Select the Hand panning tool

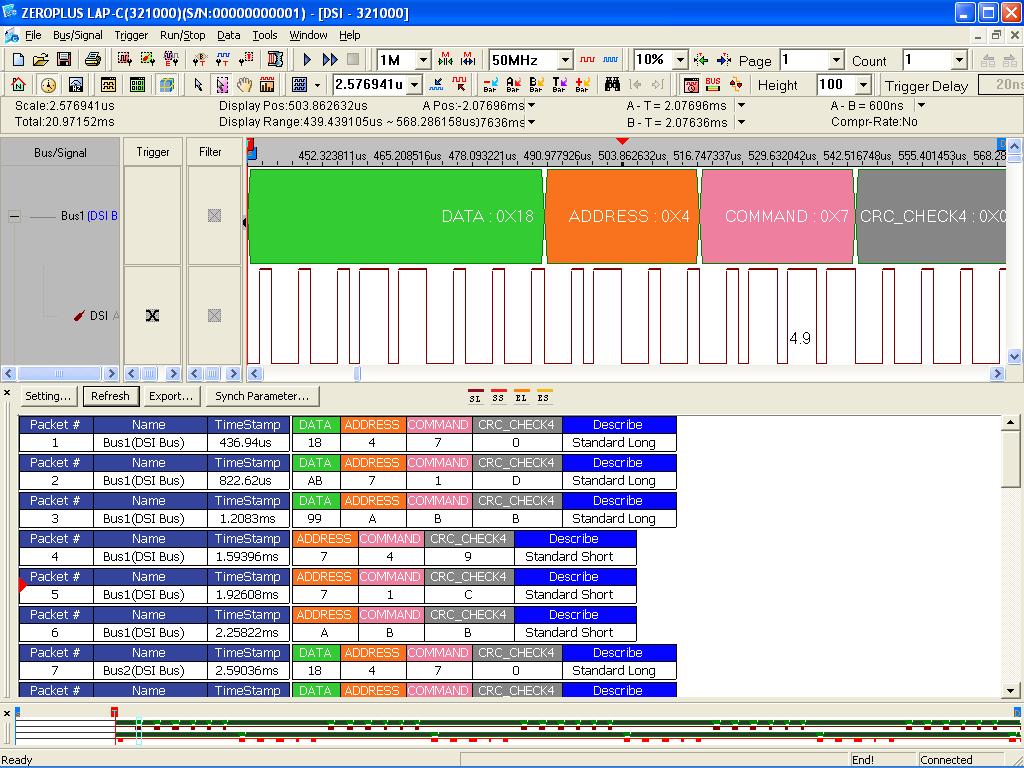(x=245, y=84)
